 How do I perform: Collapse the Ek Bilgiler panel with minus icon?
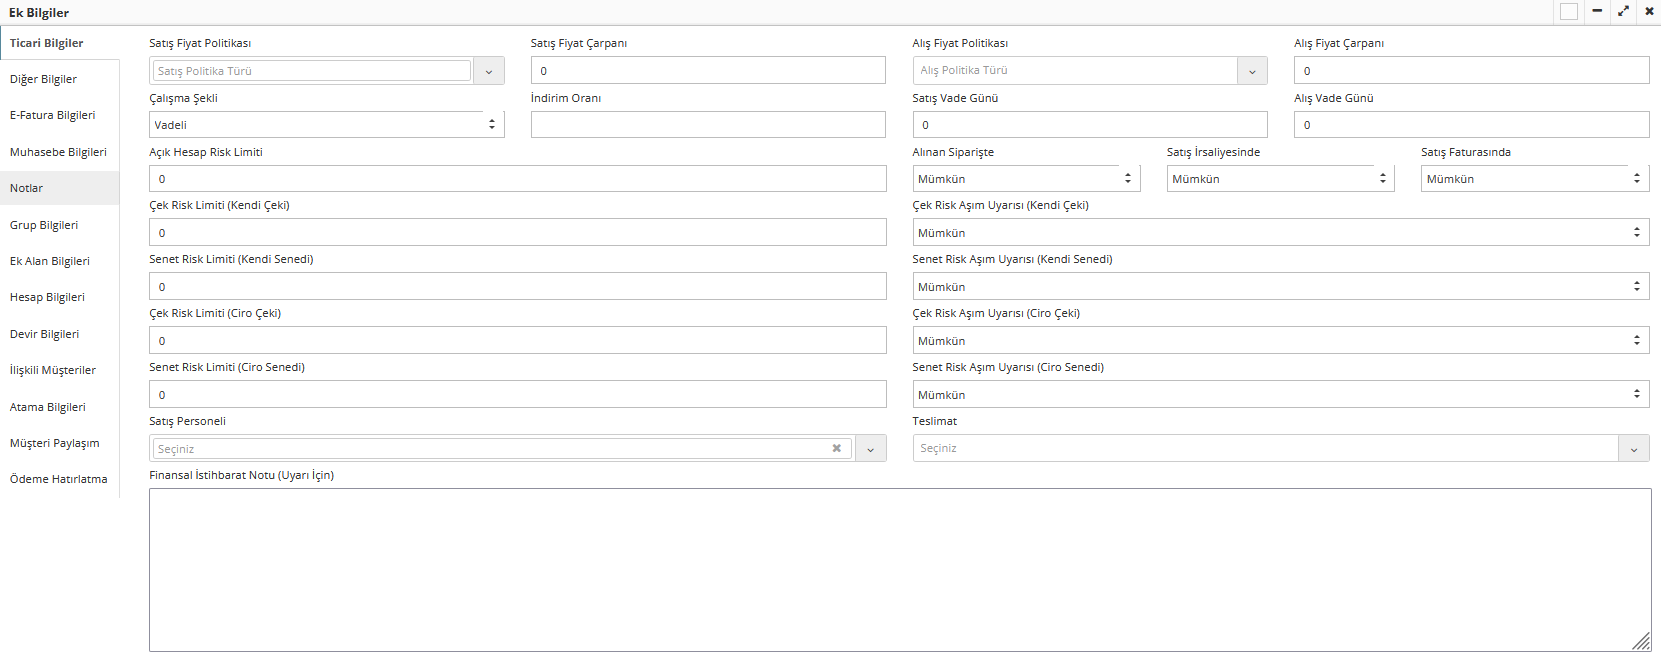pos(1597,11)
